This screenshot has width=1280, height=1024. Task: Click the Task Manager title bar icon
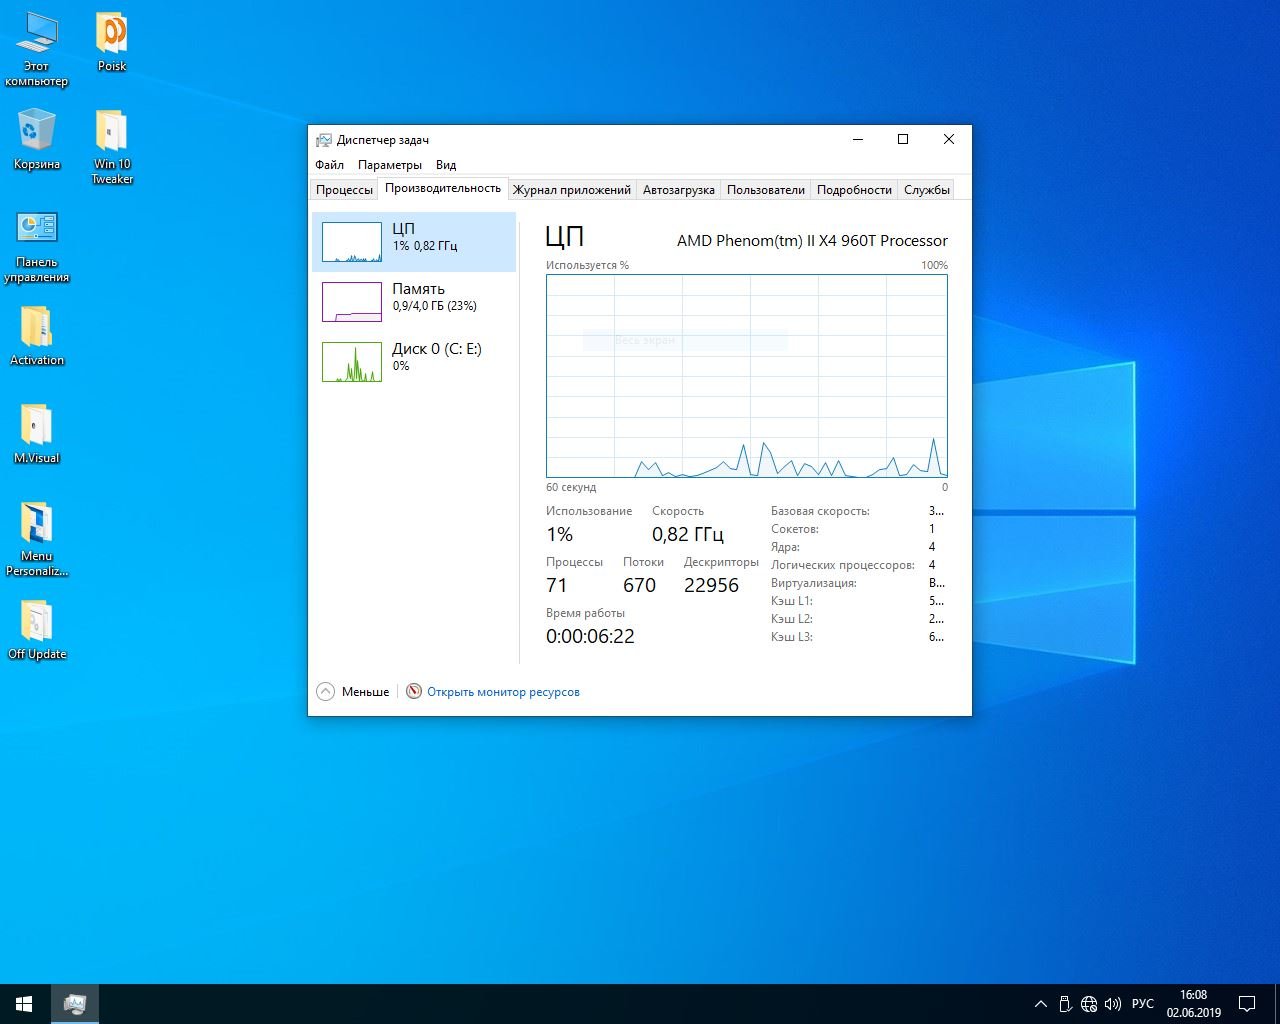coord(323,140)
